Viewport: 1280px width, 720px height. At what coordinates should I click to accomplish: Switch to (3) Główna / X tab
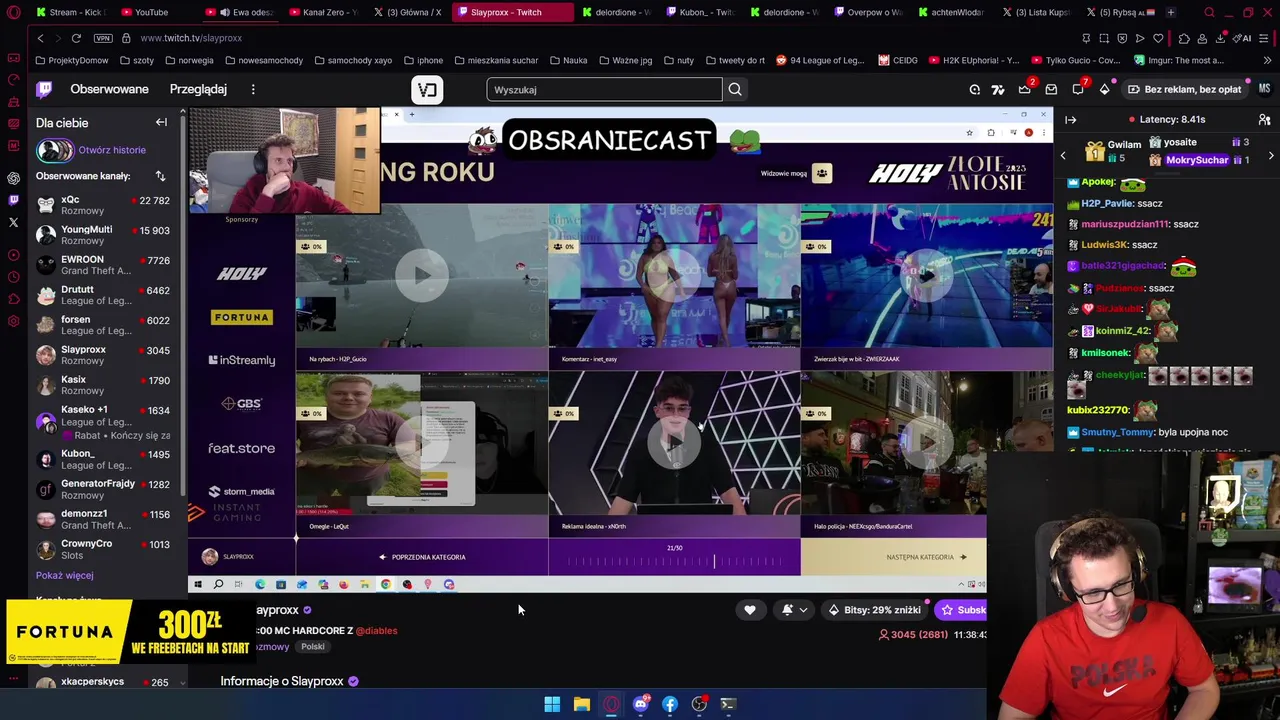click(x=408, y=12)
